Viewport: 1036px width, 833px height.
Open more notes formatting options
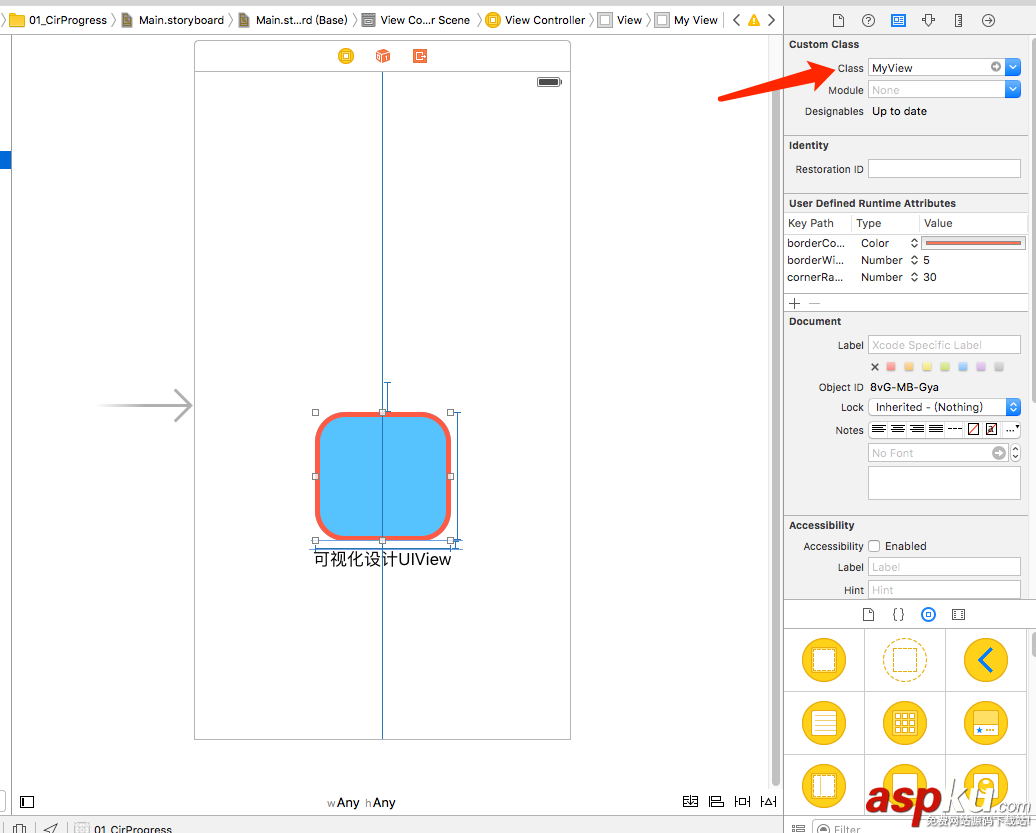[1012, 429]
